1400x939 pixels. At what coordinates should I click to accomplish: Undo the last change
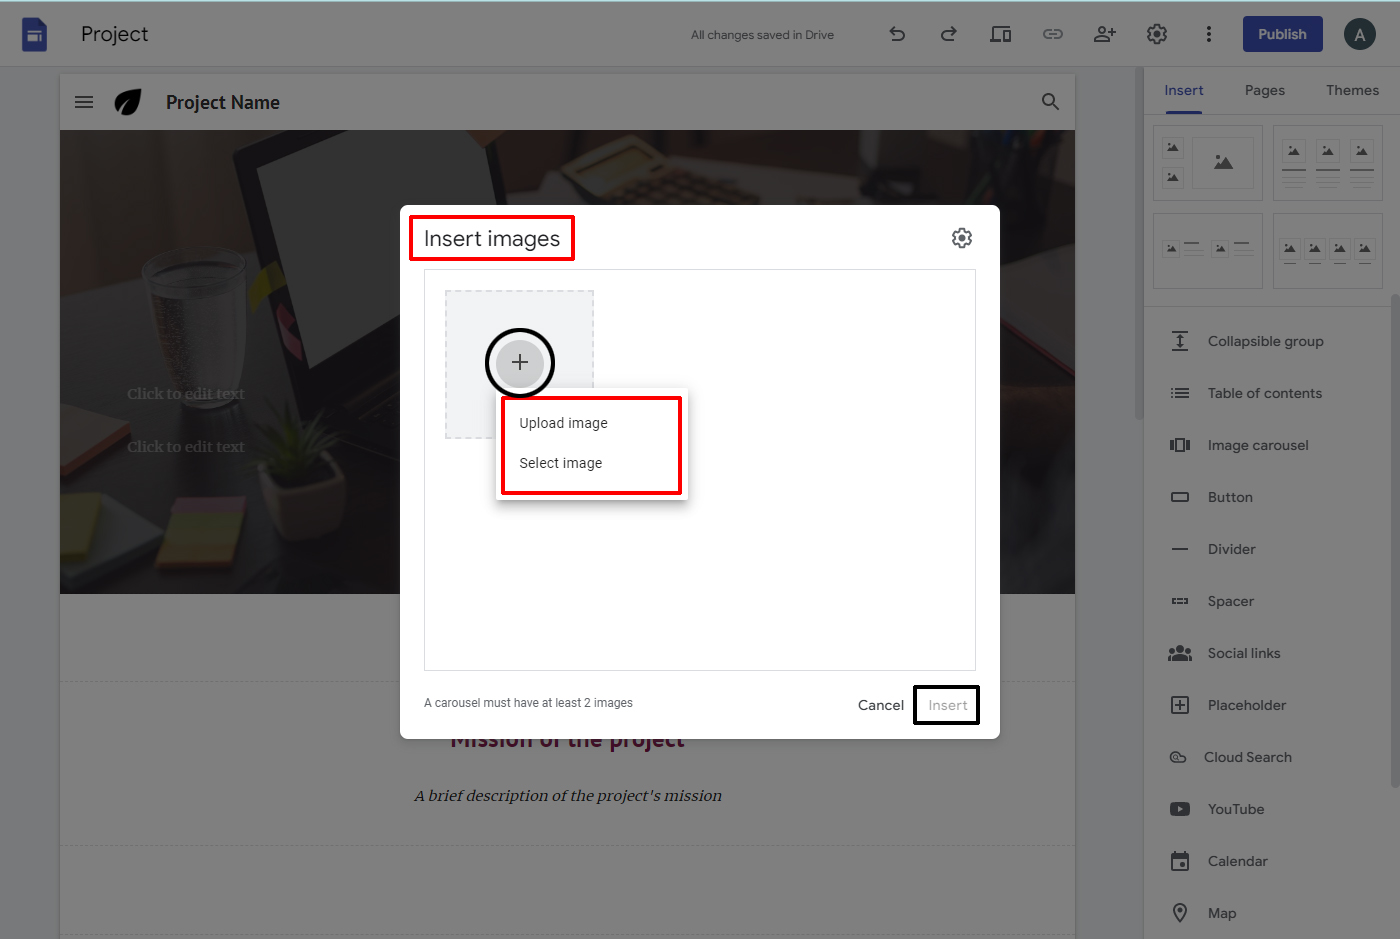(897, 34)
